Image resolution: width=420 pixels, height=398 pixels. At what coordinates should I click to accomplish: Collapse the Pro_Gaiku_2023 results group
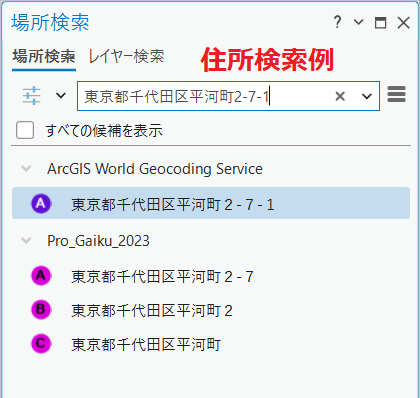click(x=26, y=240)
